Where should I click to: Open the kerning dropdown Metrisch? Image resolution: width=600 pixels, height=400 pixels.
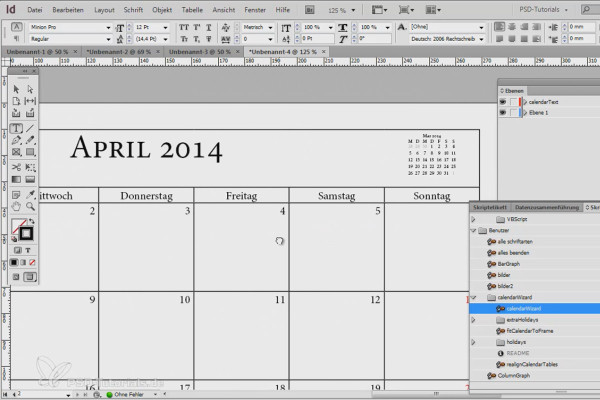pos(270,28)
